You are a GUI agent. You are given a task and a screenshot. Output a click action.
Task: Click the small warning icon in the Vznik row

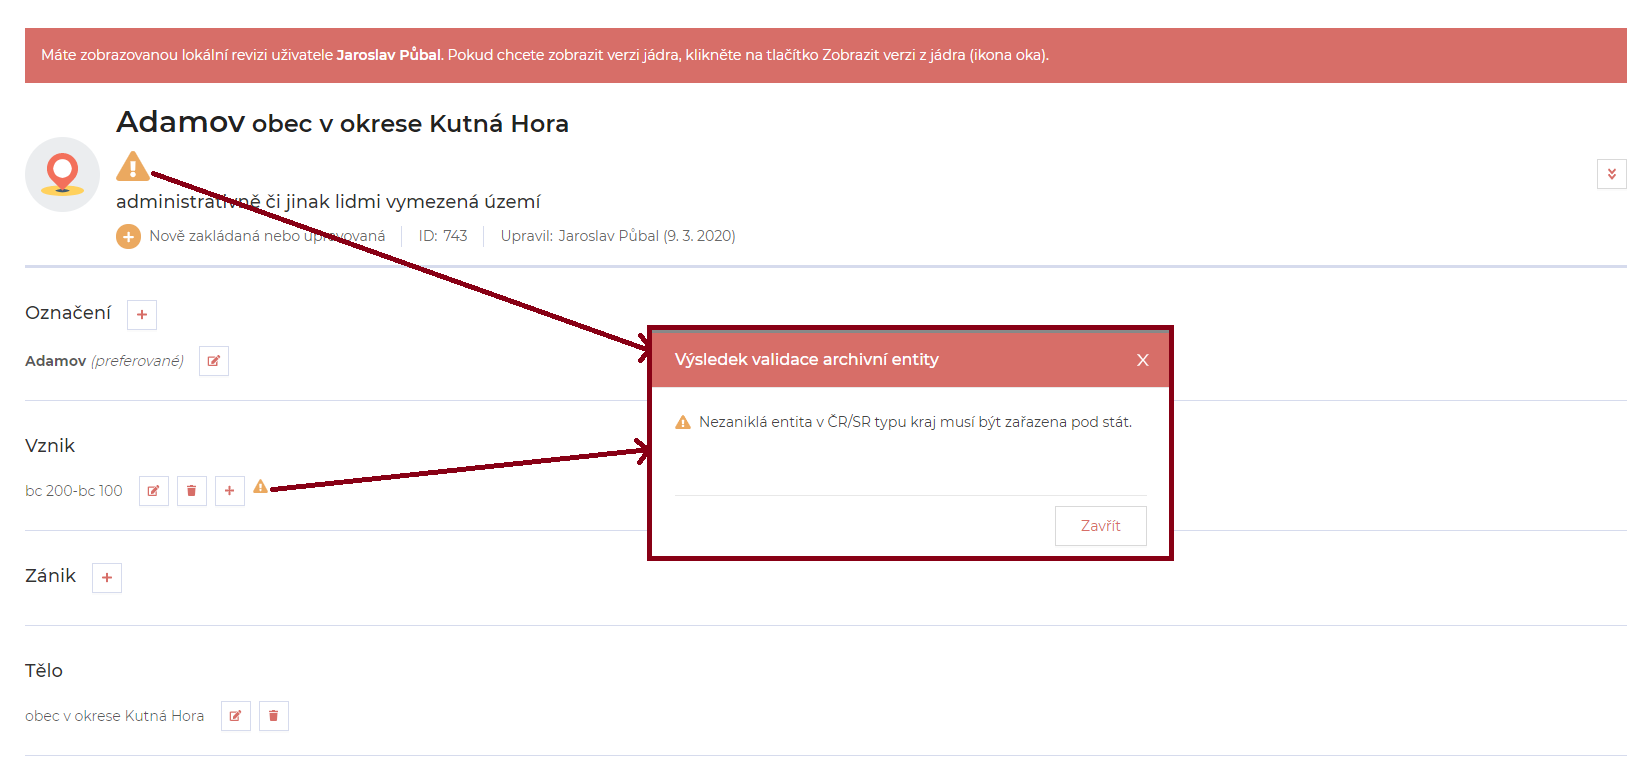click(260, 487)
